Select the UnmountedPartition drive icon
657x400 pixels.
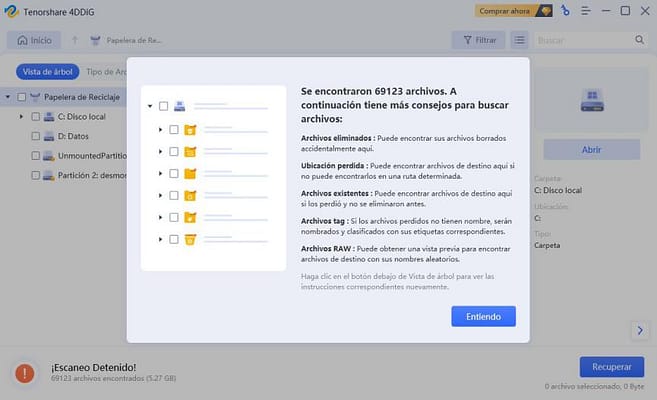[x=49, y=156]
